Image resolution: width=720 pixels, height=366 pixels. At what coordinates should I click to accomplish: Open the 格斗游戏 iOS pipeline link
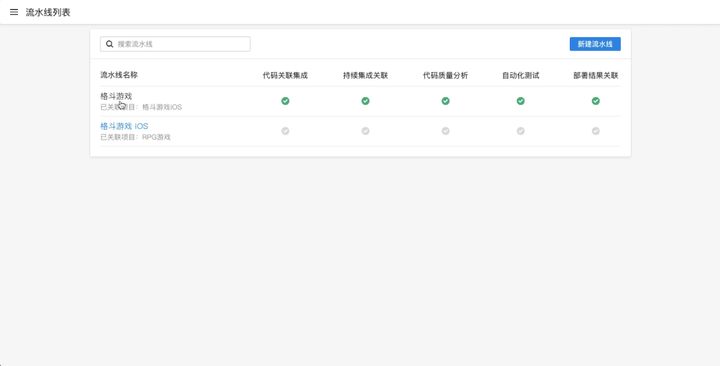point(124,126)
